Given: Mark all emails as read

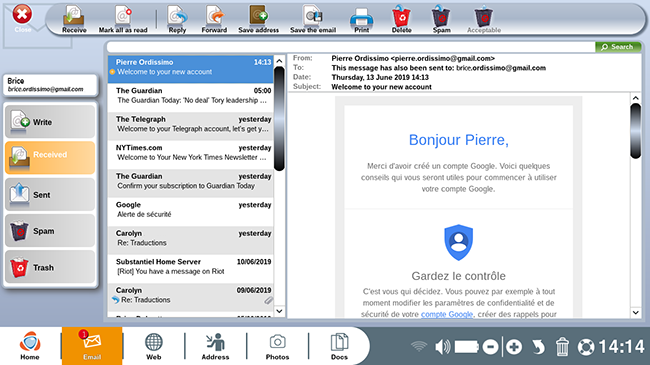Looking at the screenshot, I should point(123,19).
